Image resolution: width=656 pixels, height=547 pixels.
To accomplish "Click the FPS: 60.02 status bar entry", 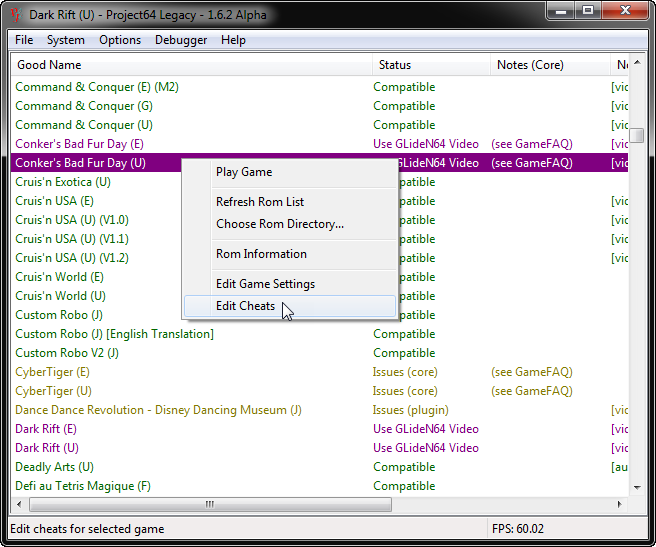I will [518, 529].
